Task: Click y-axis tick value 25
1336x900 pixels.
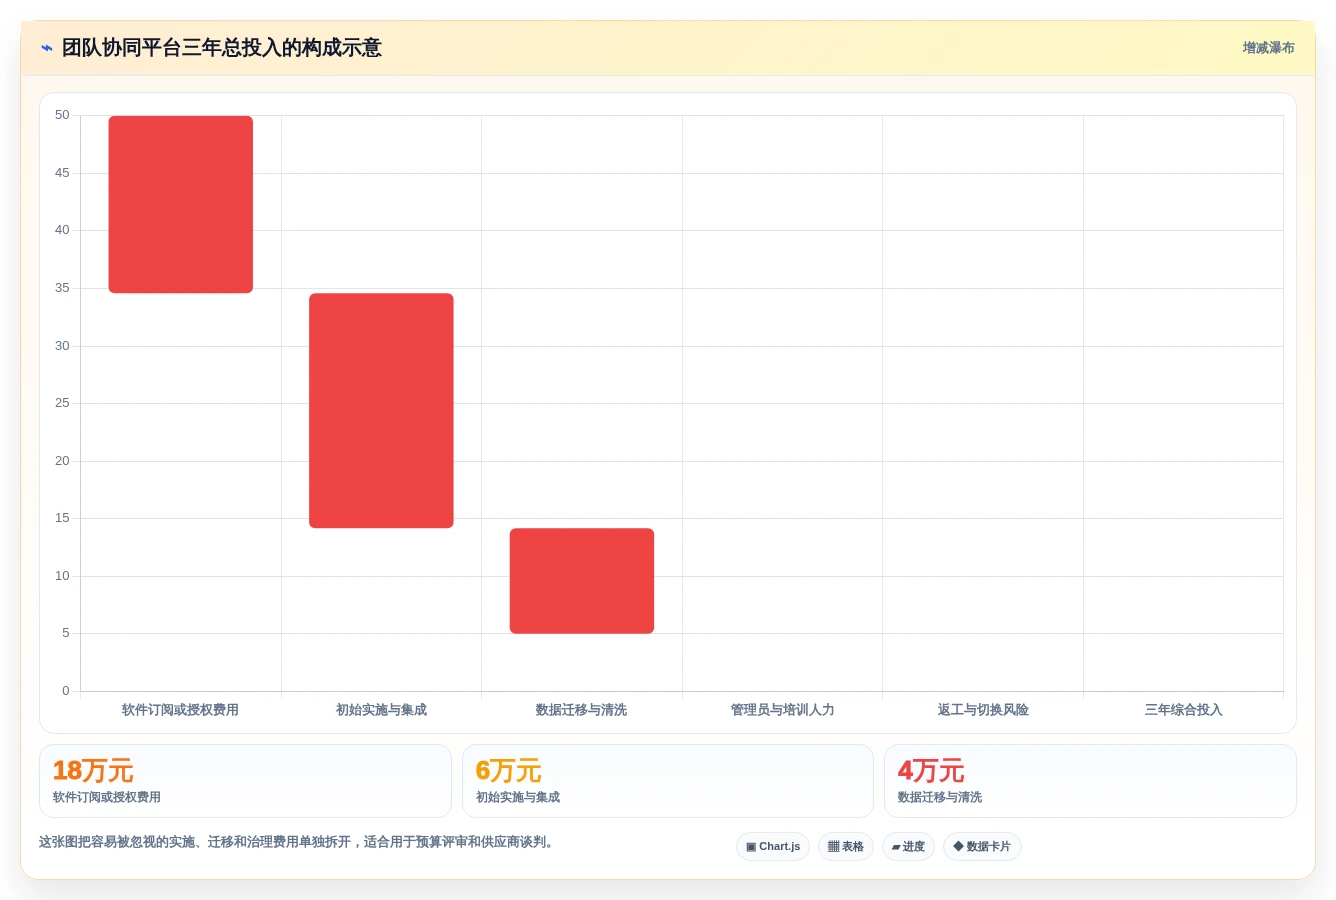Action: pos(62,403)
